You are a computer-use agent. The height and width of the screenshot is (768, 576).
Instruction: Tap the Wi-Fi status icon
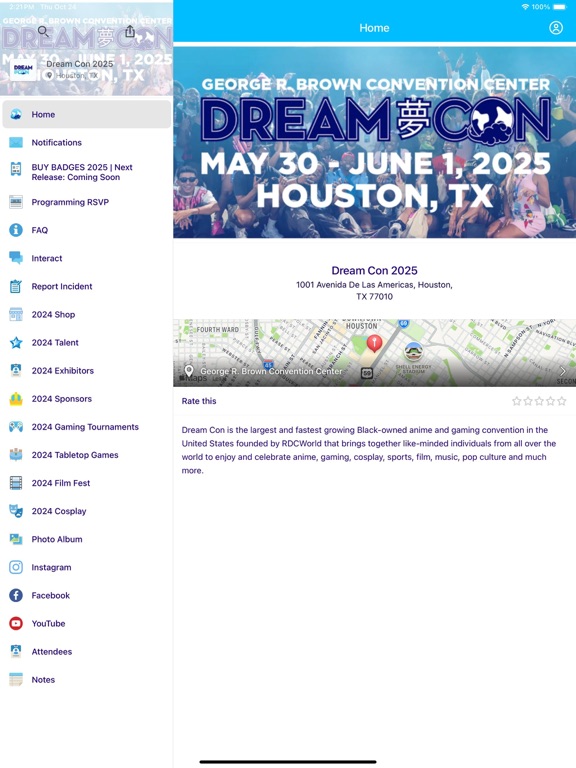526,7
